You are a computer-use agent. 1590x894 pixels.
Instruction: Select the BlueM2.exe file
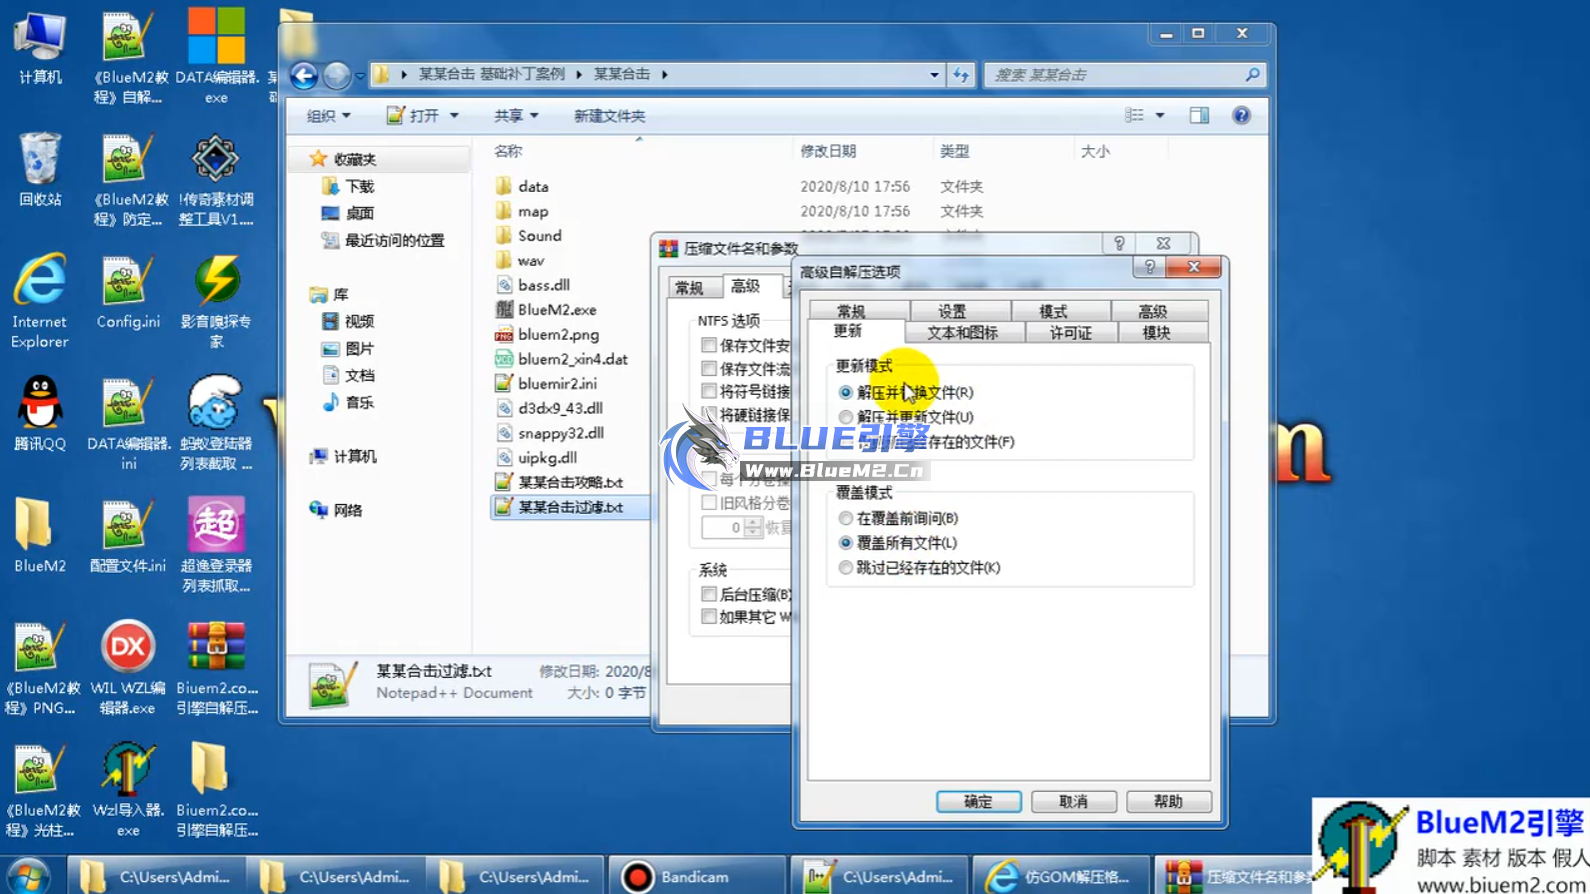point(556,310)
